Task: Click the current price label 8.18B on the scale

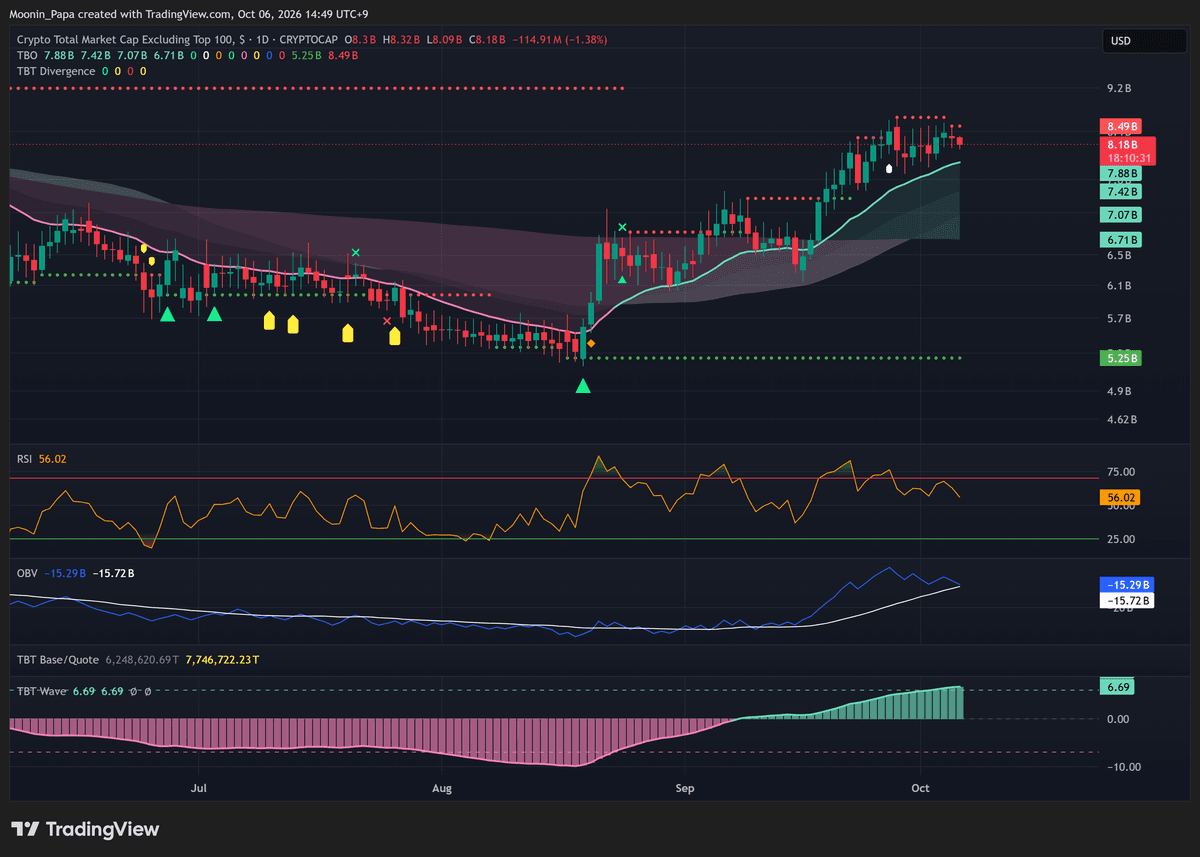Action: coord(1129,144)
